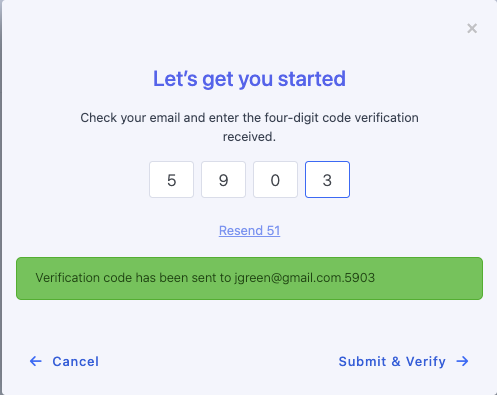Click the Check your email instruction line

click(x=249, y=118)
